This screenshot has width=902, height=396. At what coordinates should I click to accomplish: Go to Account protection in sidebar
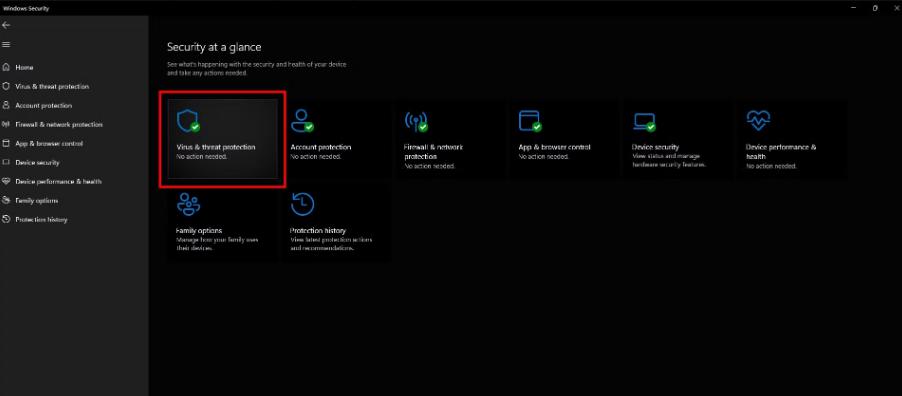[44, 105]
